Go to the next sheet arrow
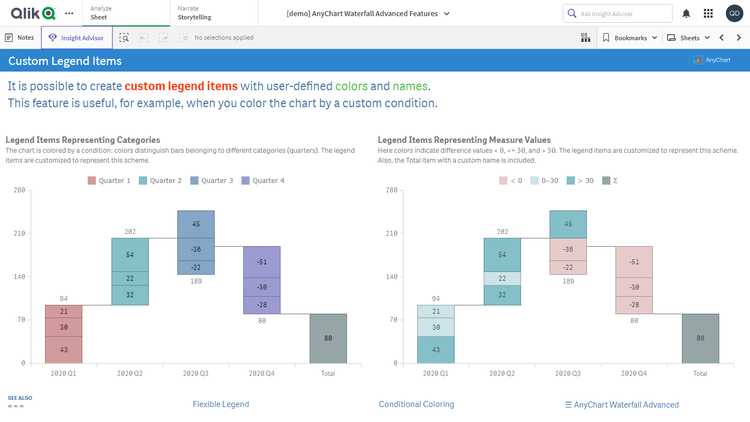 [x=739, y=37]
